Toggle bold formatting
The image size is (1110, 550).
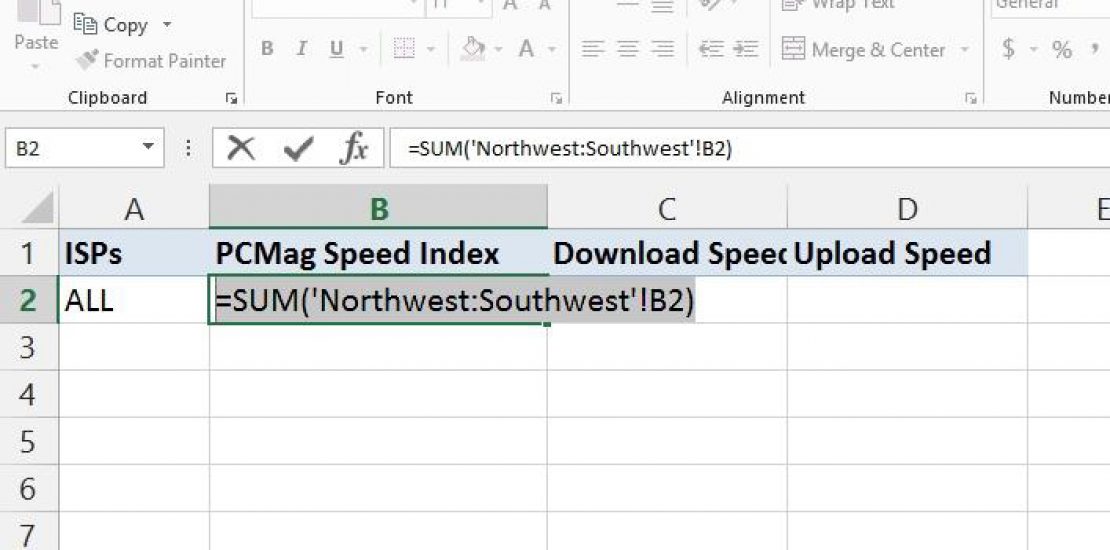pyautogui.click(x=267, y=49)
